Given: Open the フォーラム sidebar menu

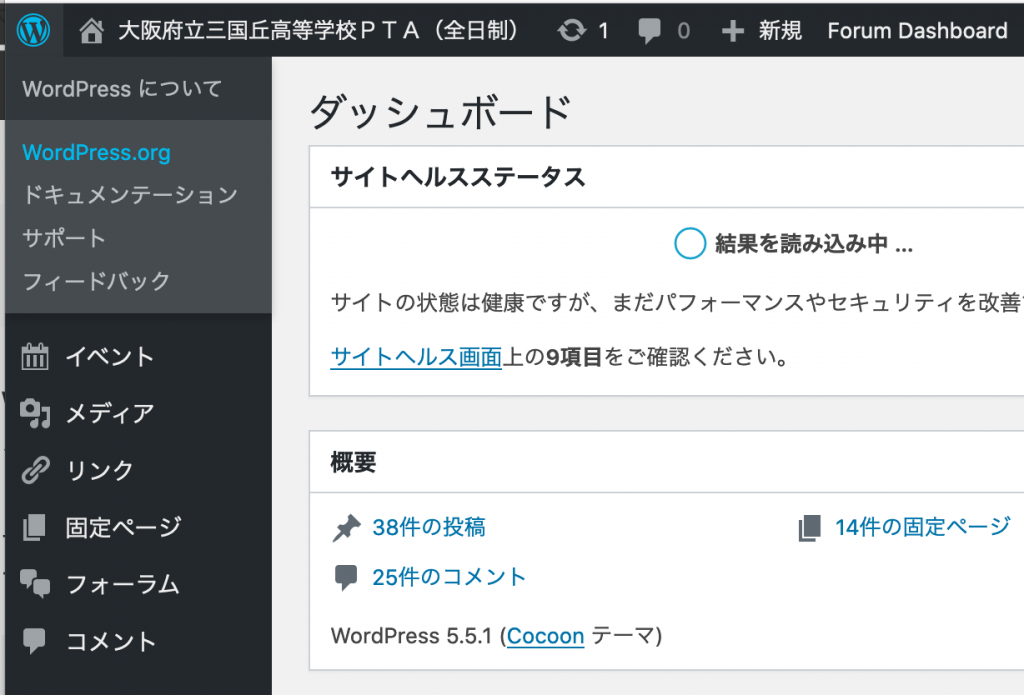Looking at the screenshot, I should pyautogui.click(x=122, y=584).
